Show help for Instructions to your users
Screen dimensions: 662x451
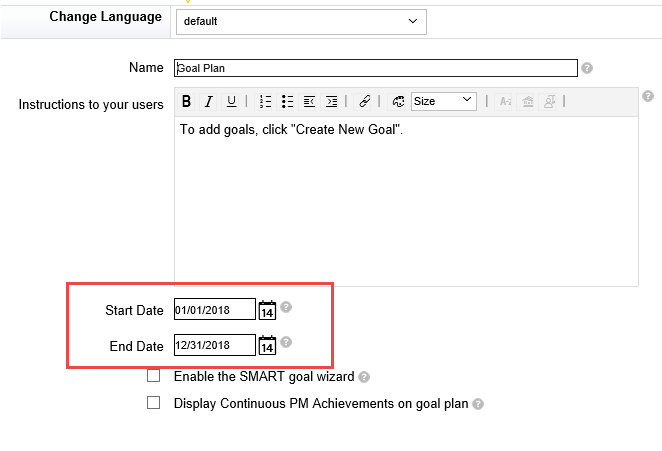click(x=648, y=96)
